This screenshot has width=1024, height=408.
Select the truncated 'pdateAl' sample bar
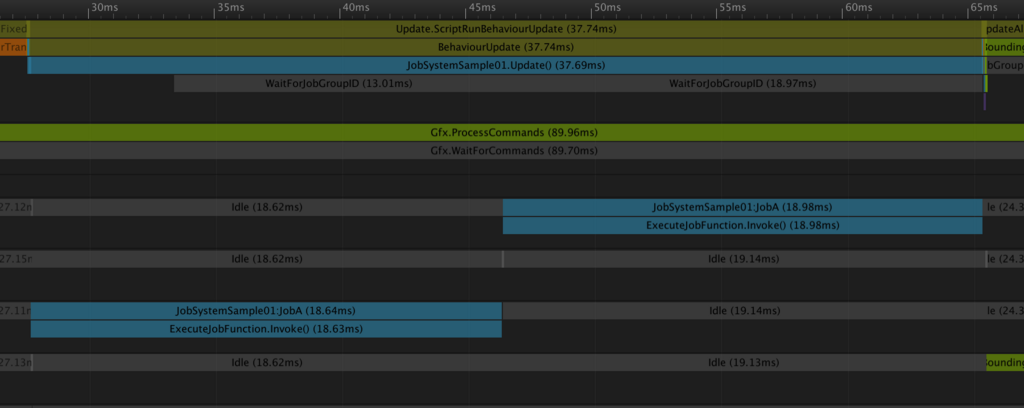(x=1003, y=29)
